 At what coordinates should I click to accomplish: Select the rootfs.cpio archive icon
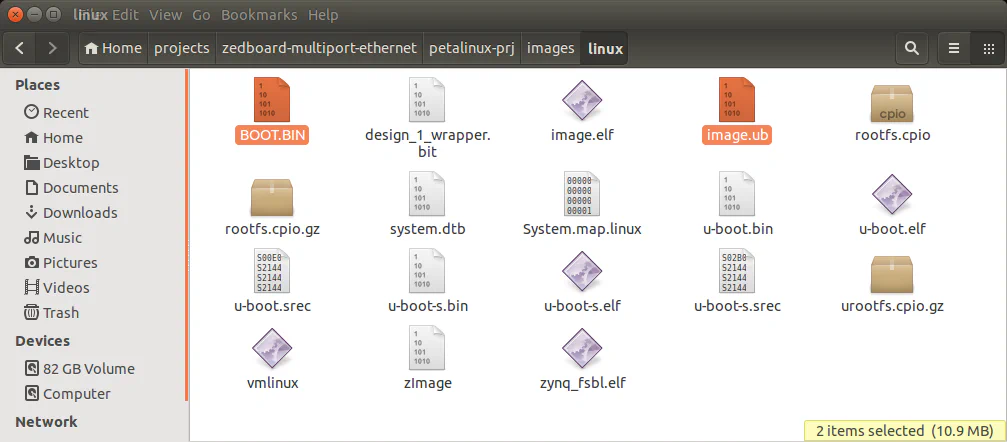click(892, 102)
